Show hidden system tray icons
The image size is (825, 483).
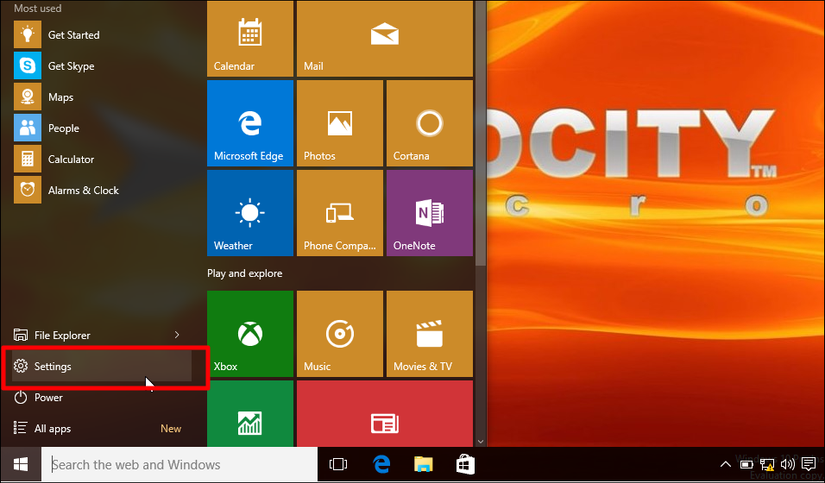point(726,464)
